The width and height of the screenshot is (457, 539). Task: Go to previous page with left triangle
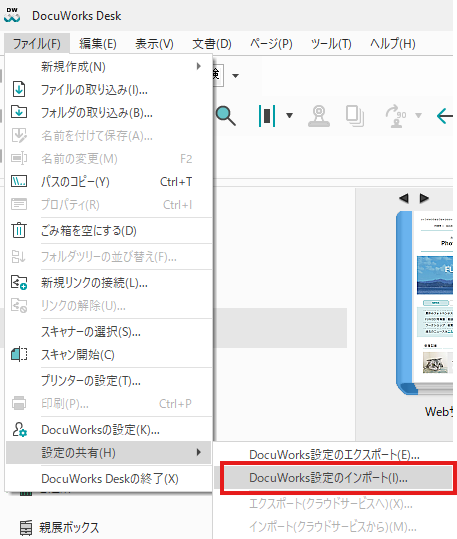tap(404, 198)
